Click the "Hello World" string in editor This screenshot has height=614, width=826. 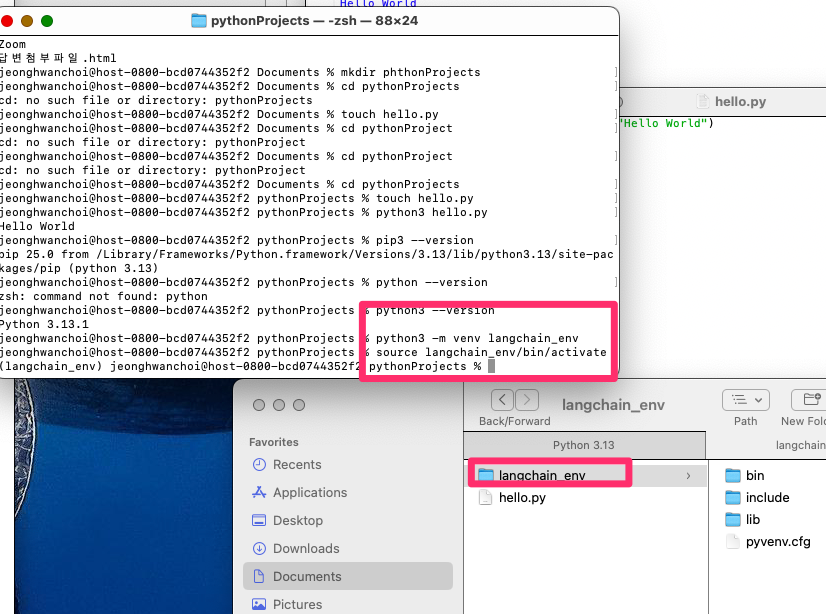coord(664,123)
